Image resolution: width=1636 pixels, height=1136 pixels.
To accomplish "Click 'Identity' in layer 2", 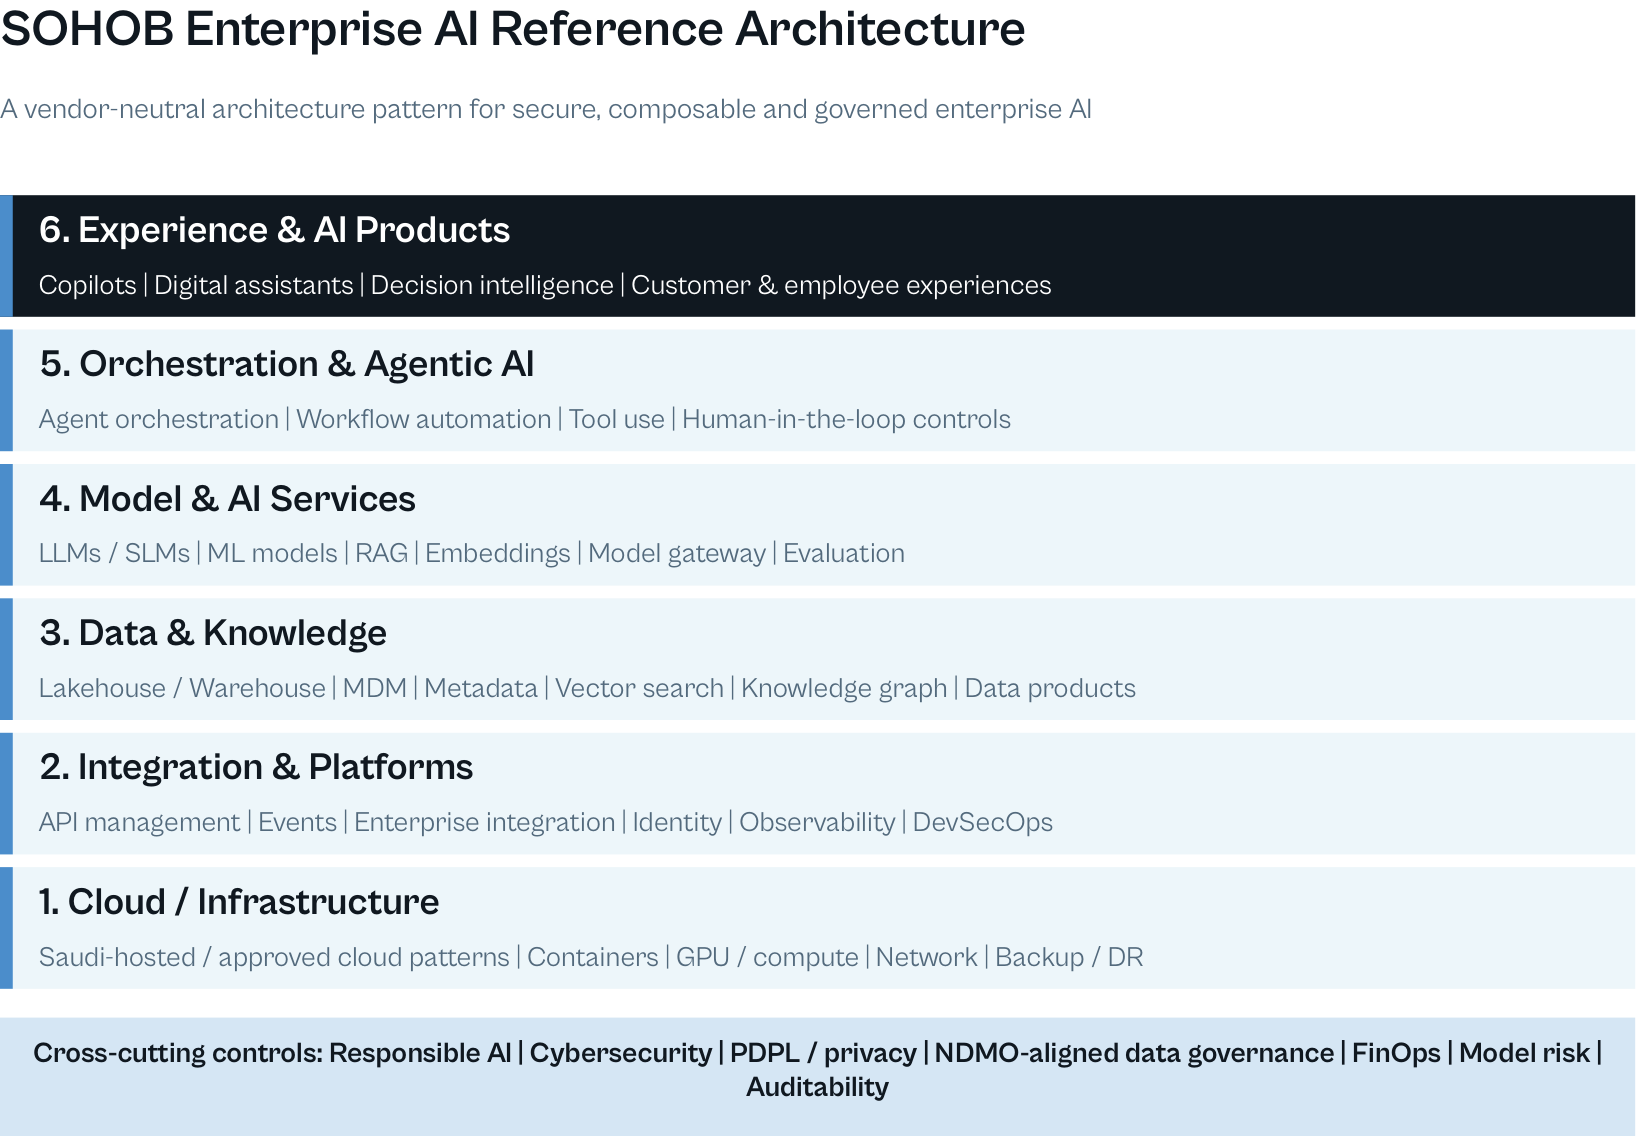I will (677, 823).
